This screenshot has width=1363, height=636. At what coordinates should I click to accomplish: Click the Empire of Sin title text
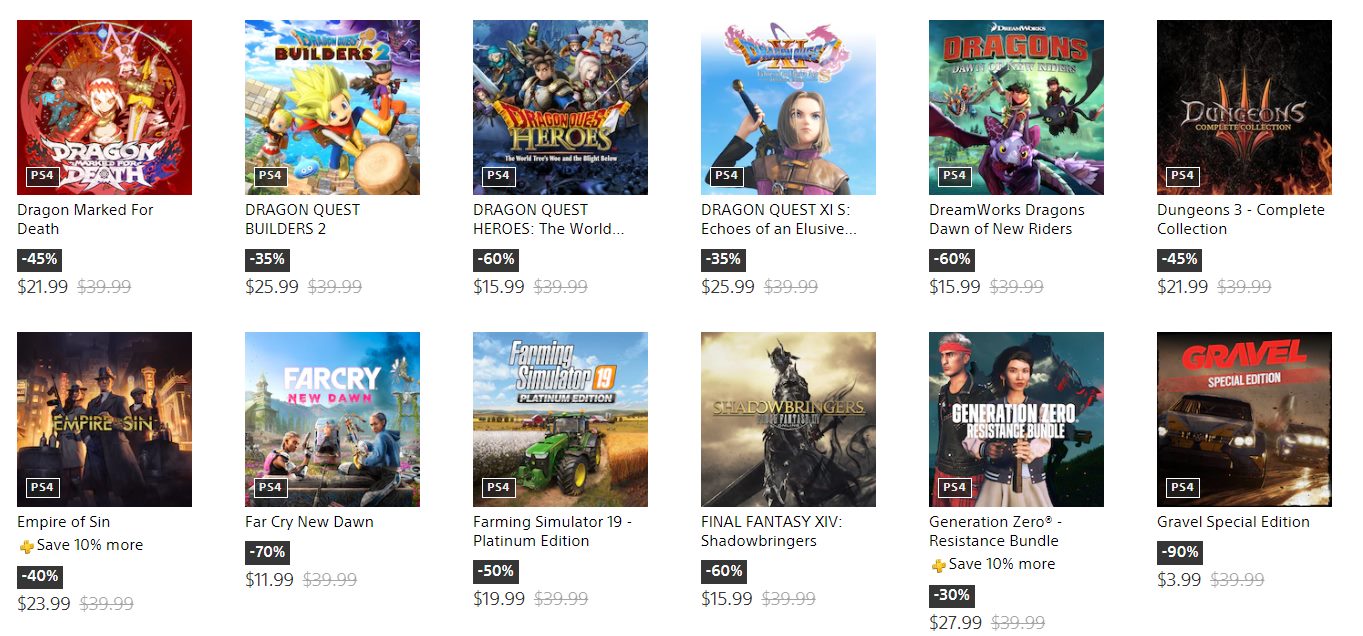[x=63, y=522]
